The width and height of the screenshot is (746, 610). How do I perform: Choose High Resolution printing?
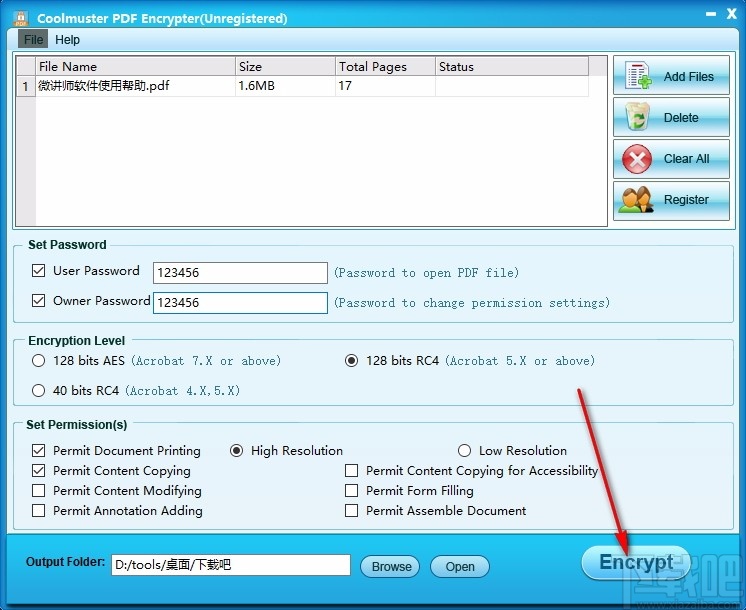coord(236,450)
